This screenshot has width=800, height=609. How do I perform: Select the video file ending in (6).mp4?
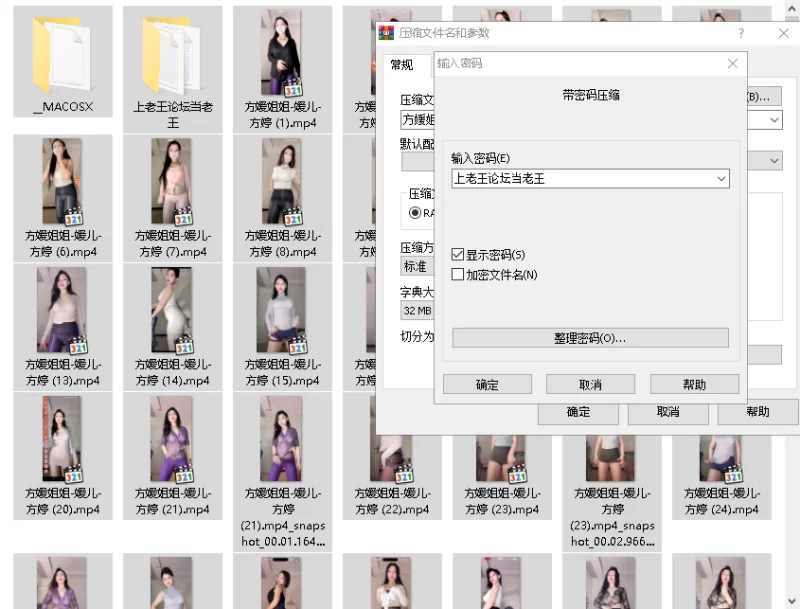62,182
